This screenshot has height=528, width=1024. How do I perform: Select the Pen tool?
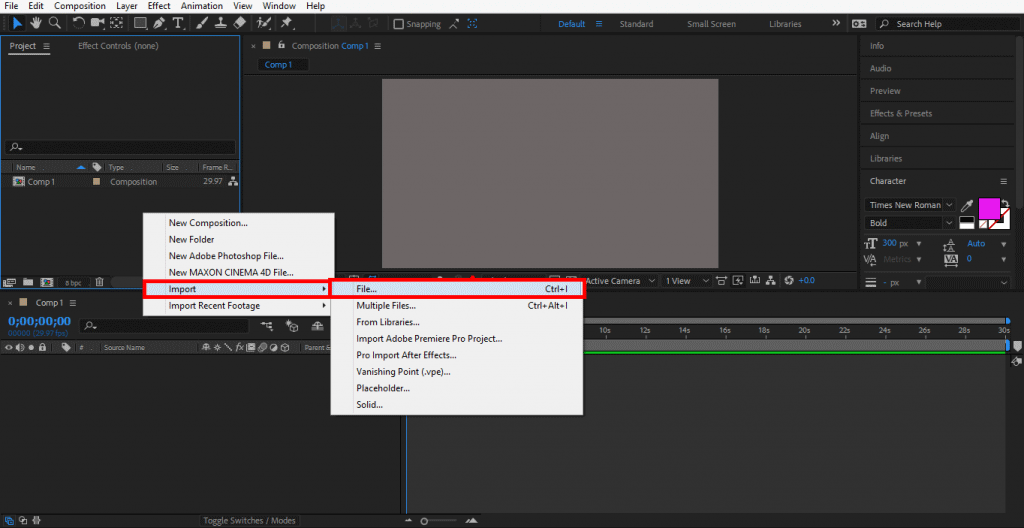(x=159, y=24)
